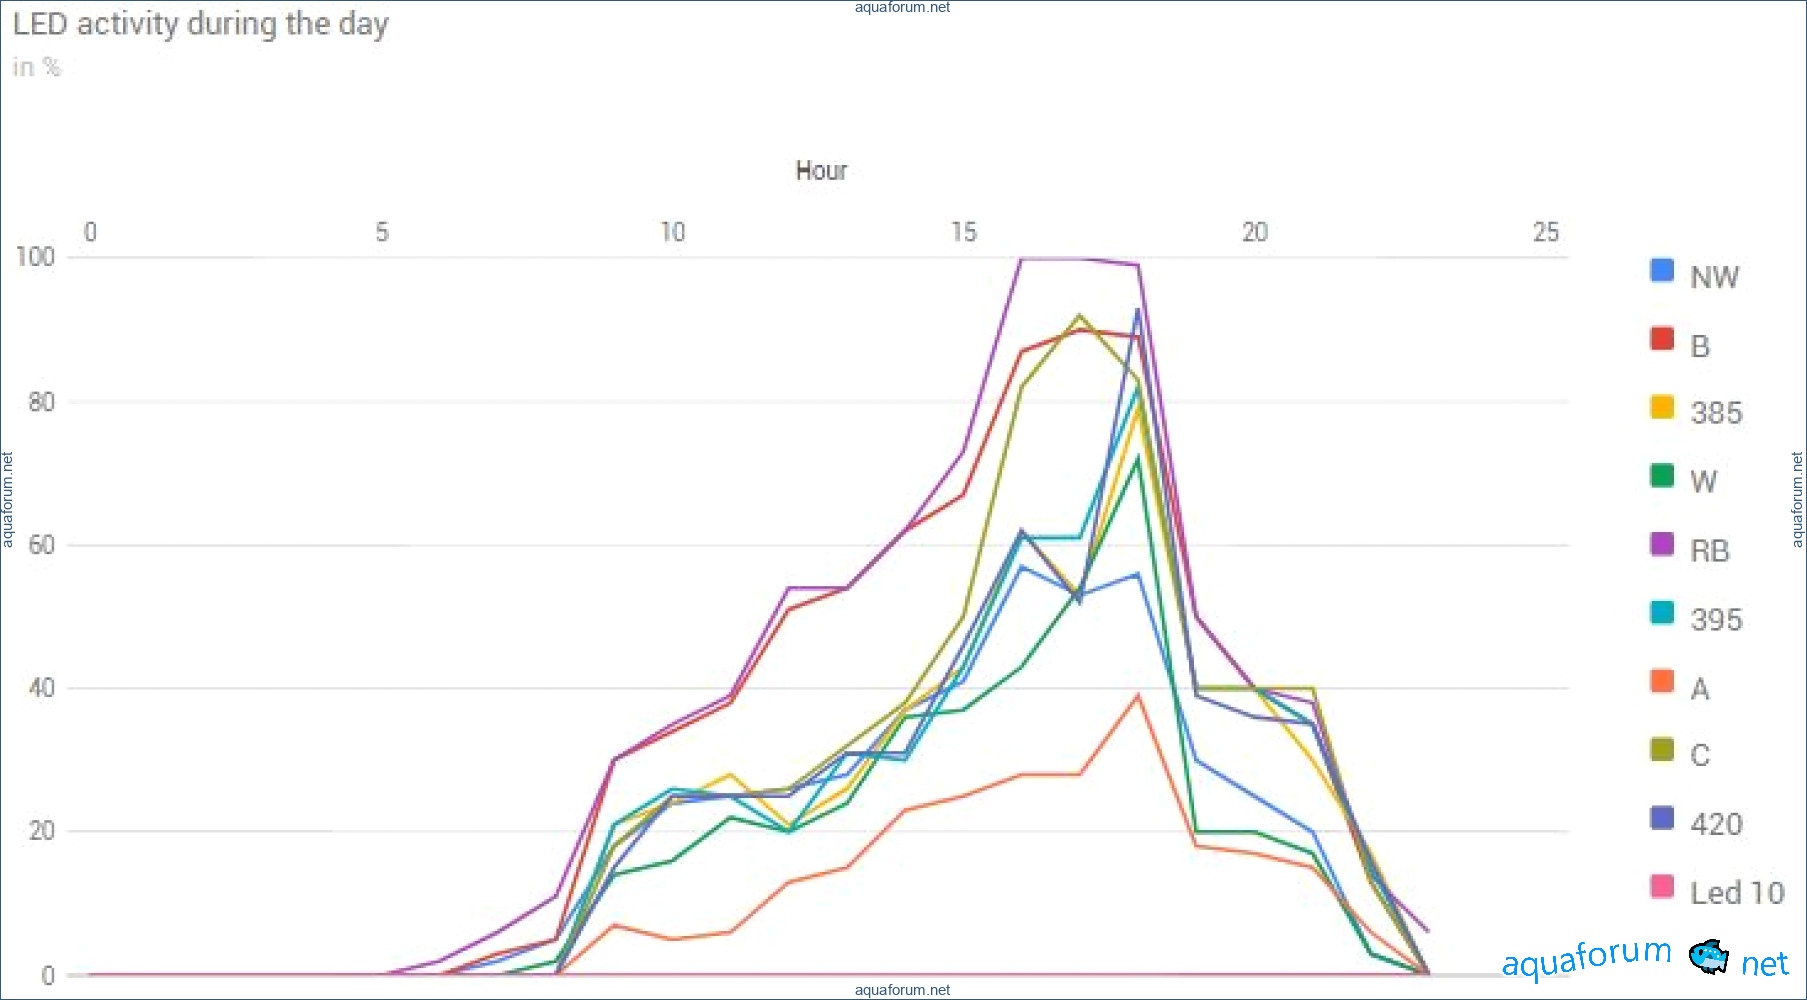Select the yellow 385 legend swatch
The image size is (1807, 1000).
pos(1661,407)
